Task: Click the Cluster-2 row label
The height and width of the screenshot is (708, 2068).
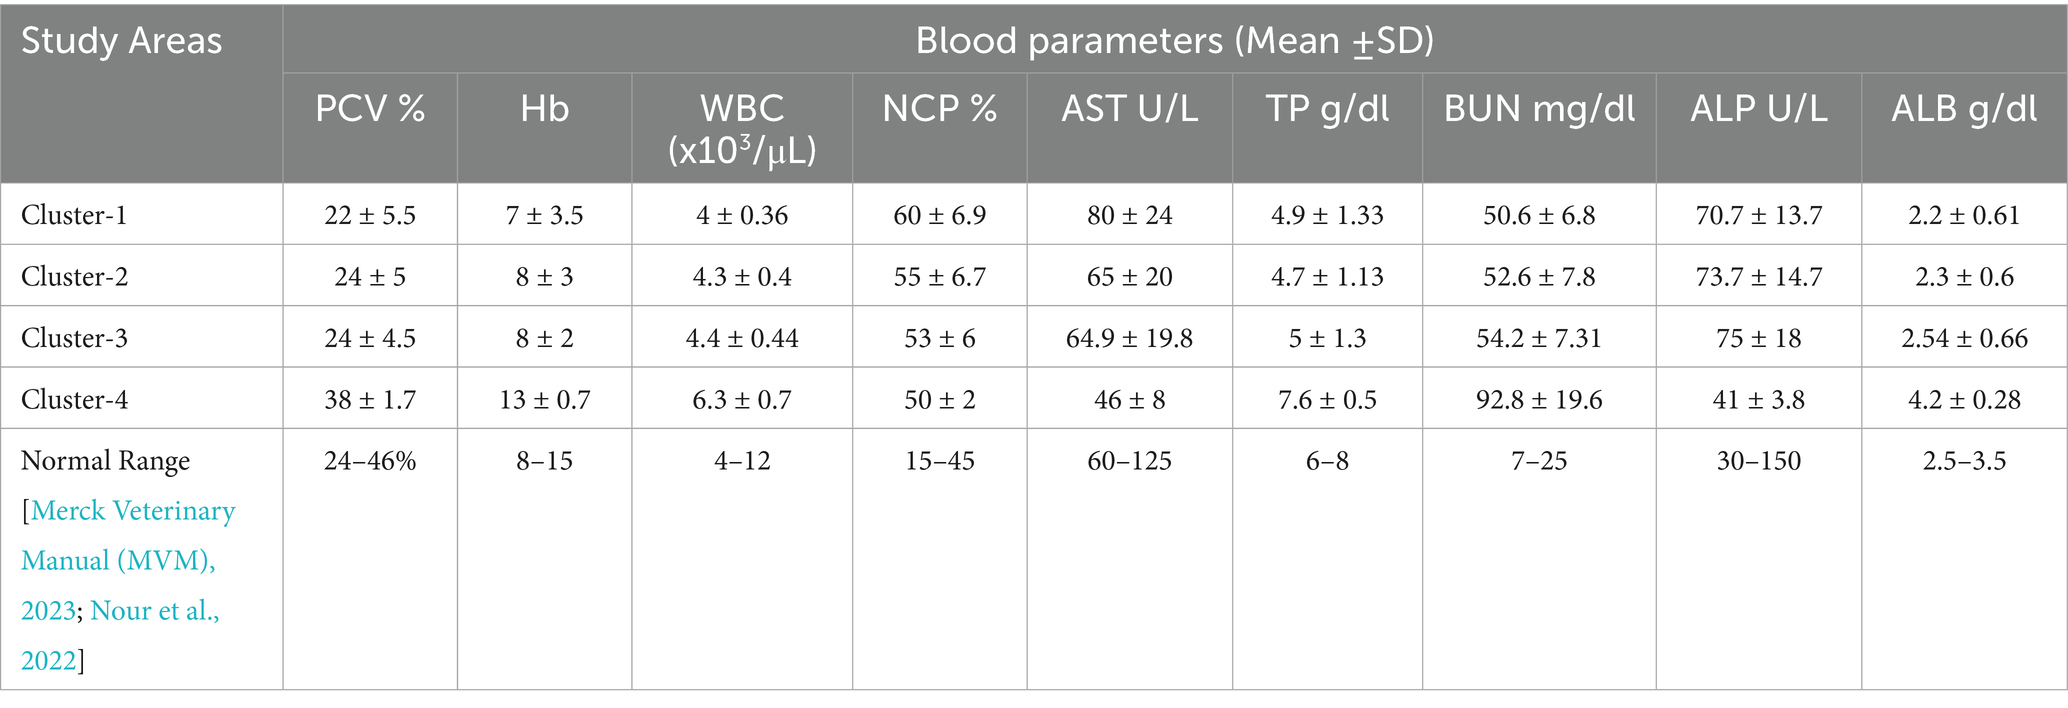Action: [x=74, y=277]
